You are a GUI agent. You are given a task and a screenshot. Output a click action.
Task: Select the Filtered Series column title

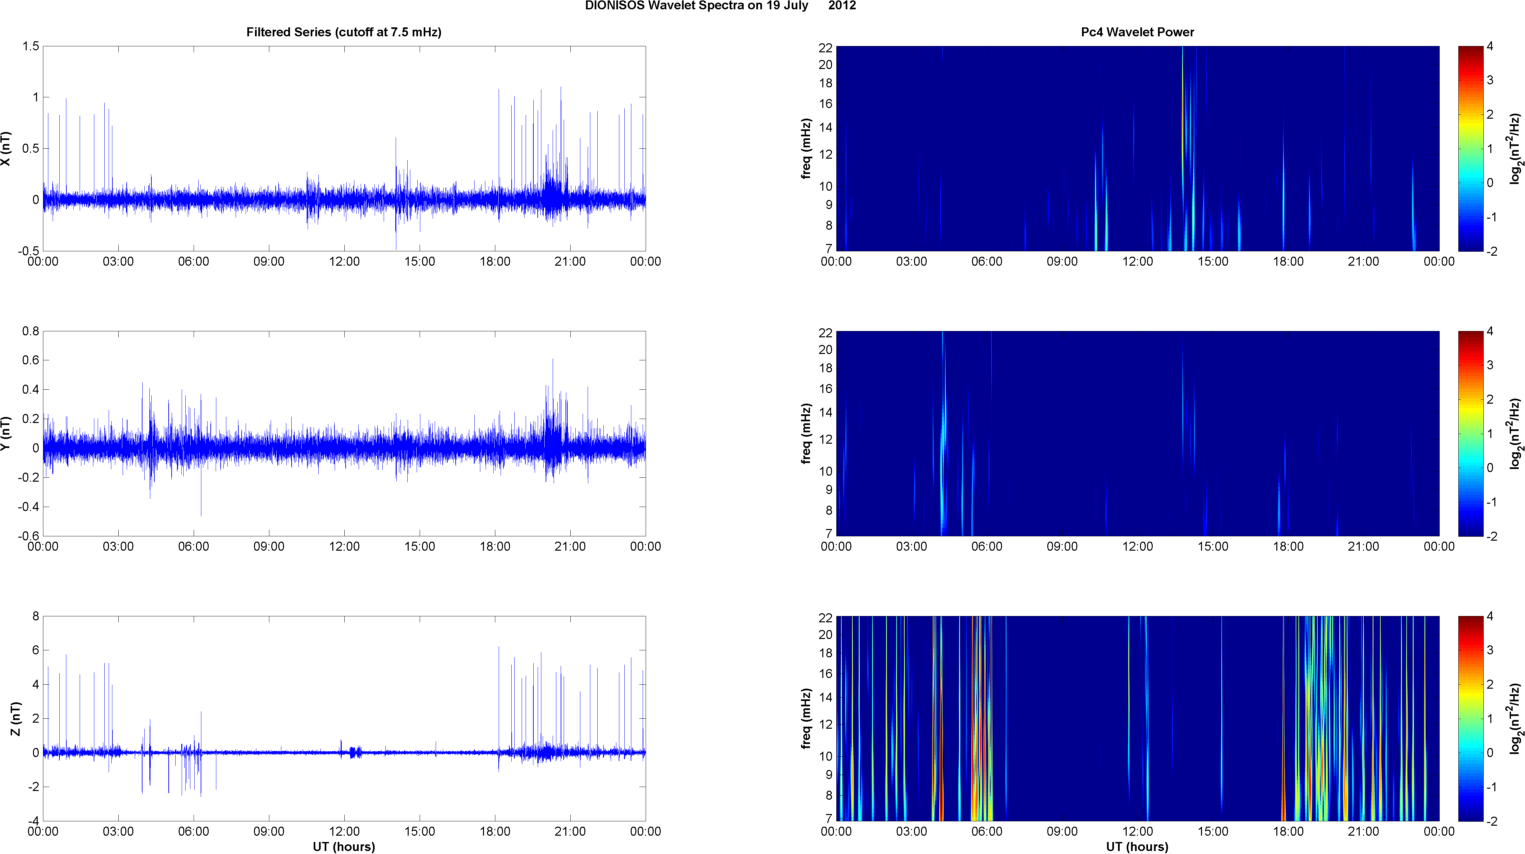[343, 32]
